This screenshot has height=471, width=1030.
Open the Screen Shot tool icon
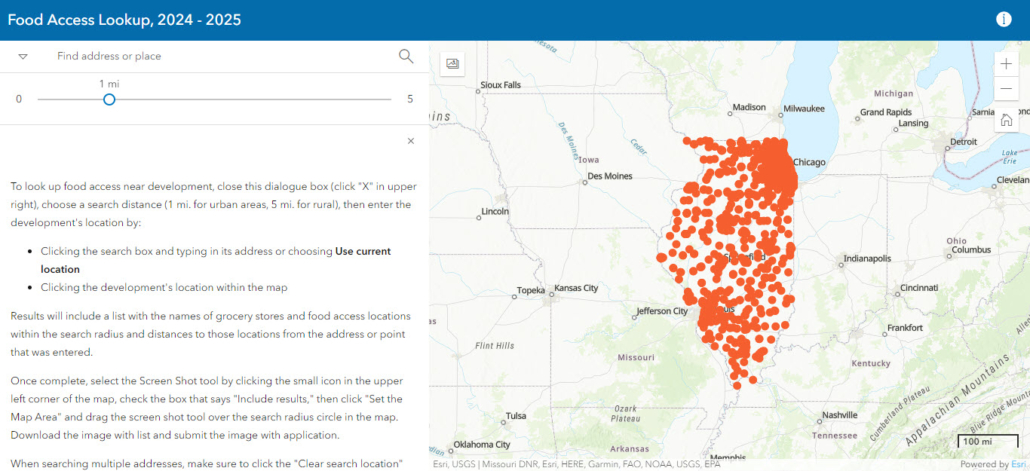(x=453, y=64)
